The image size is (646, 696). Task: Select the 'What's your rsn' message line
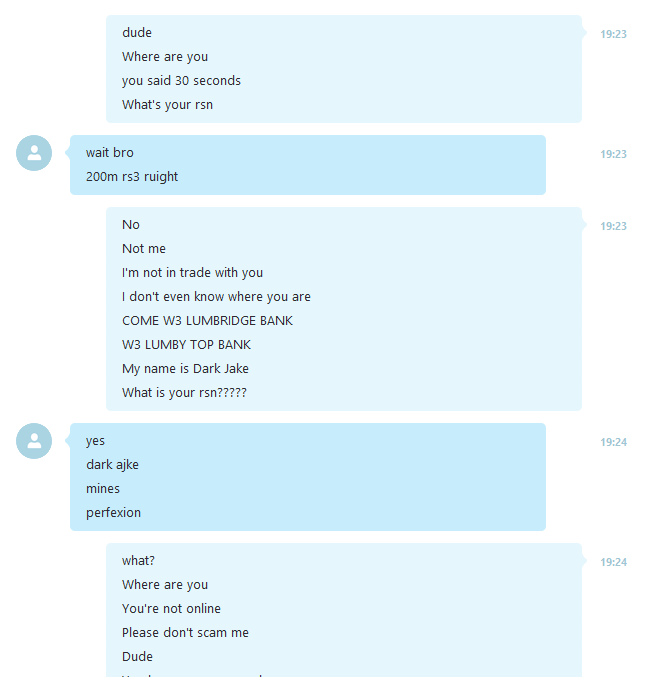(x=167, y=105)
